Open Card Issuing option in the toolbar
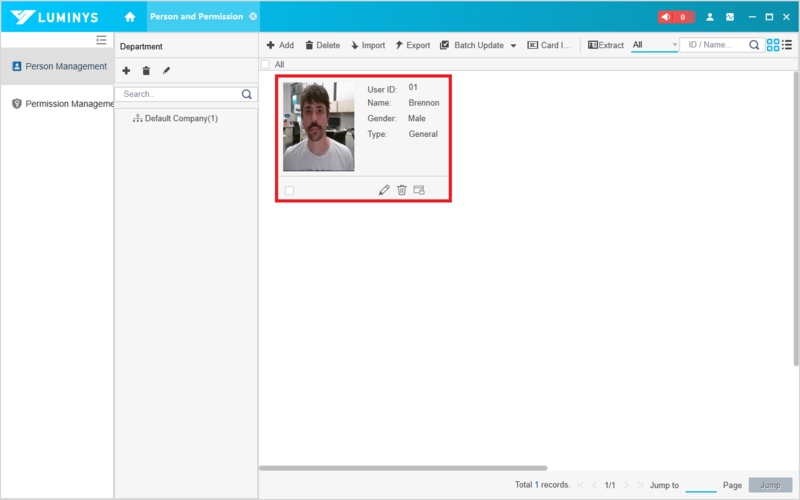800x500 pixels. point(549,45)
